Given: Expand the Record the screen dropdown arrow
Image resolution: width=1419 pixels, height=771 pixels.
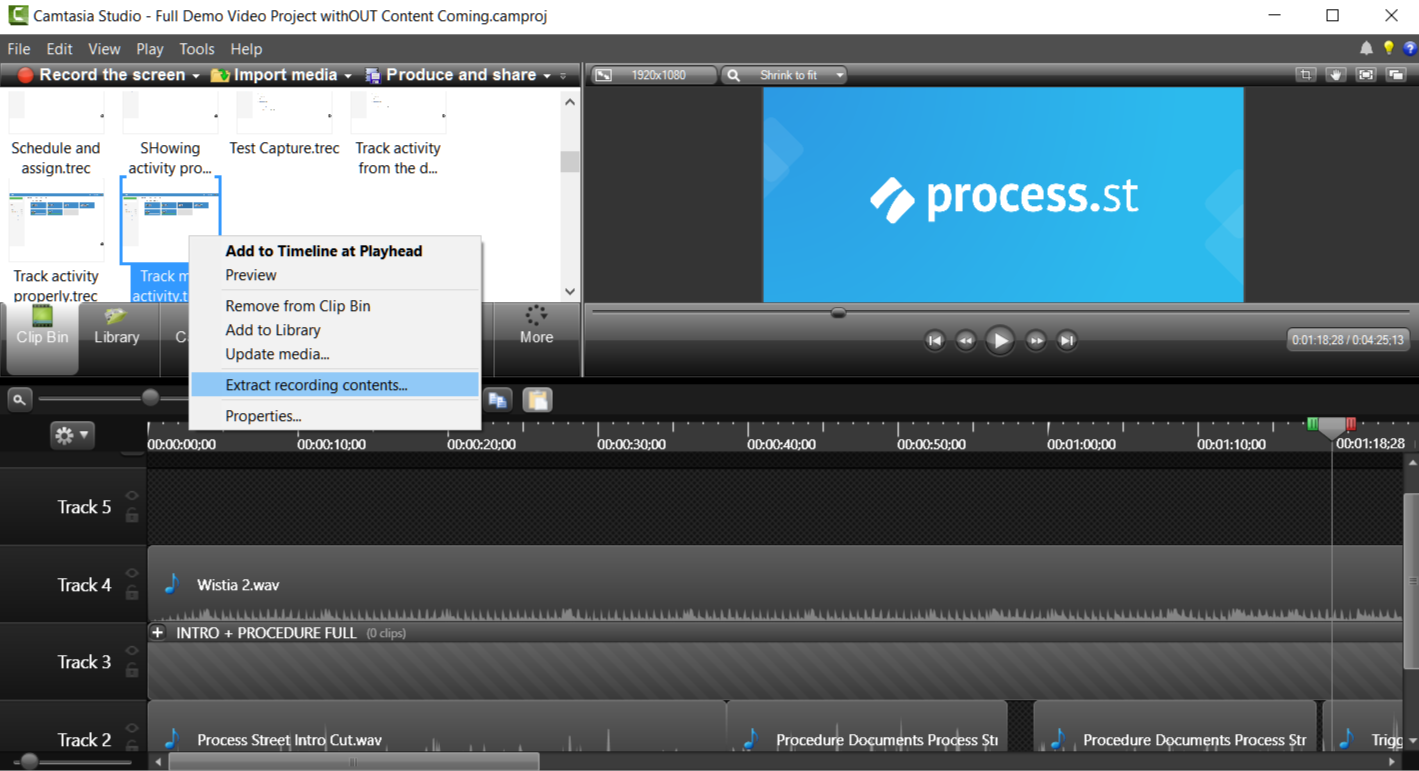Looking at the screenshot, I should 196,76.
